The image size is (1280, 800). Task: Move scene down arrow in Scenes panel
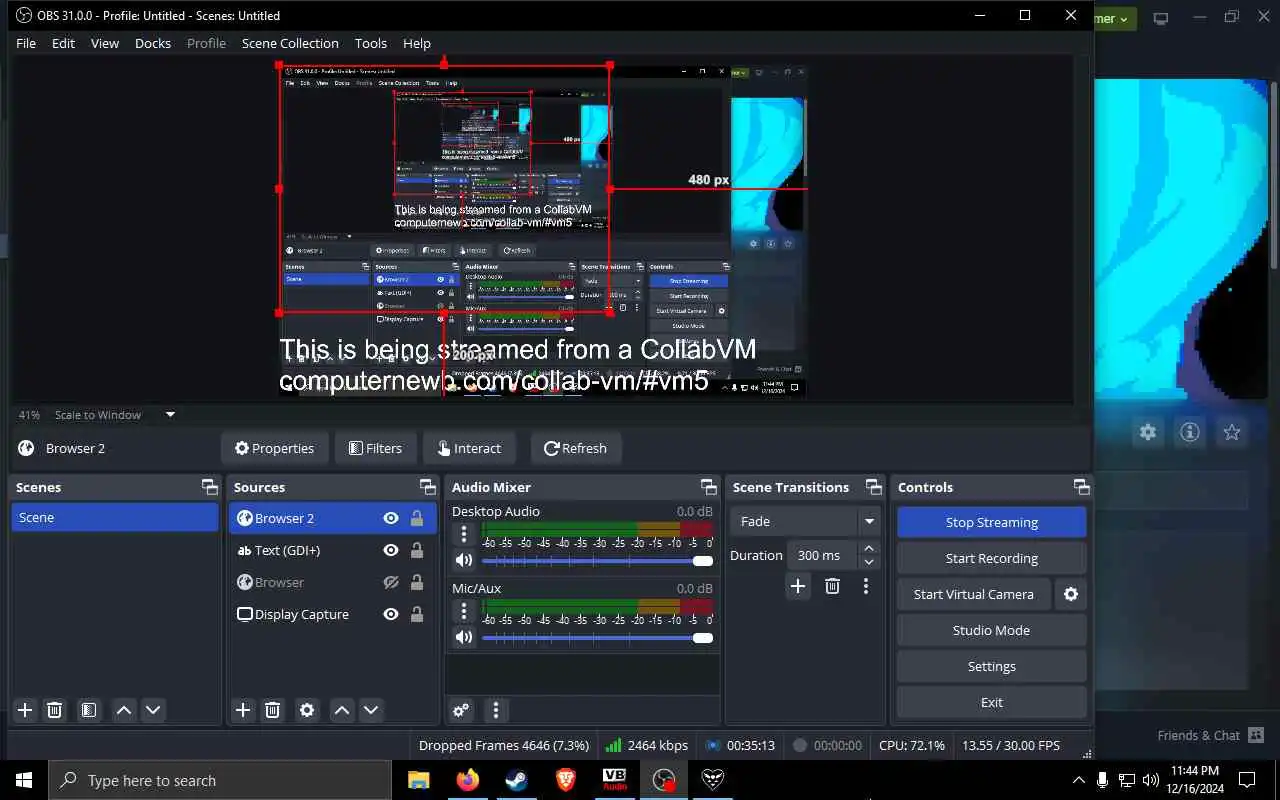[x=153, y=710]
